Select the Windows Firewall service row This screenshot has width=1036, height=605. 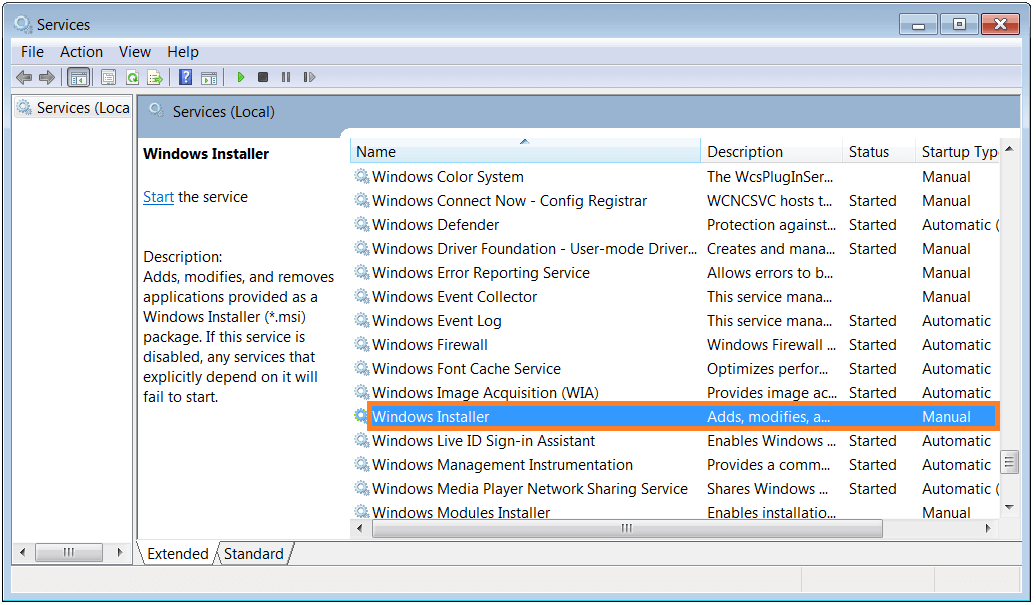(430, 345)
